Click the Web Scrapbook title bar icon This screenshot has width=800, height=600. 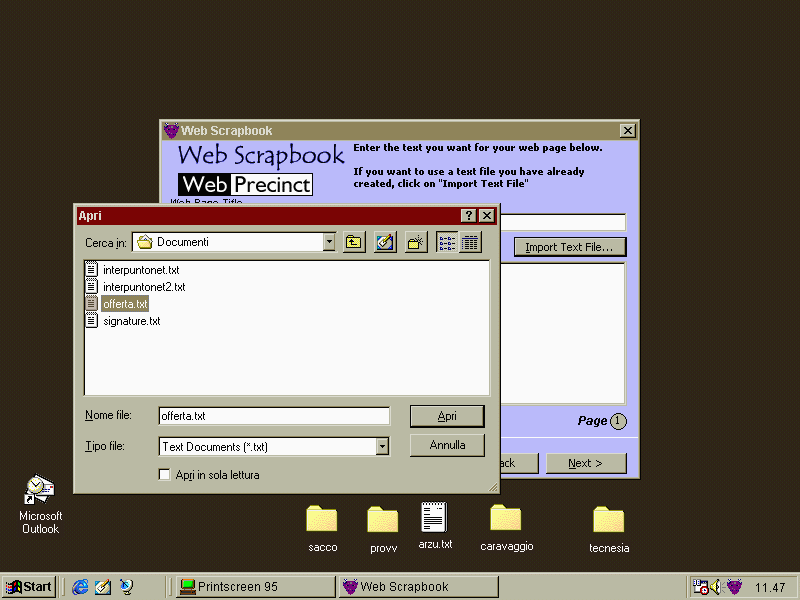click(x=171, y=131)
